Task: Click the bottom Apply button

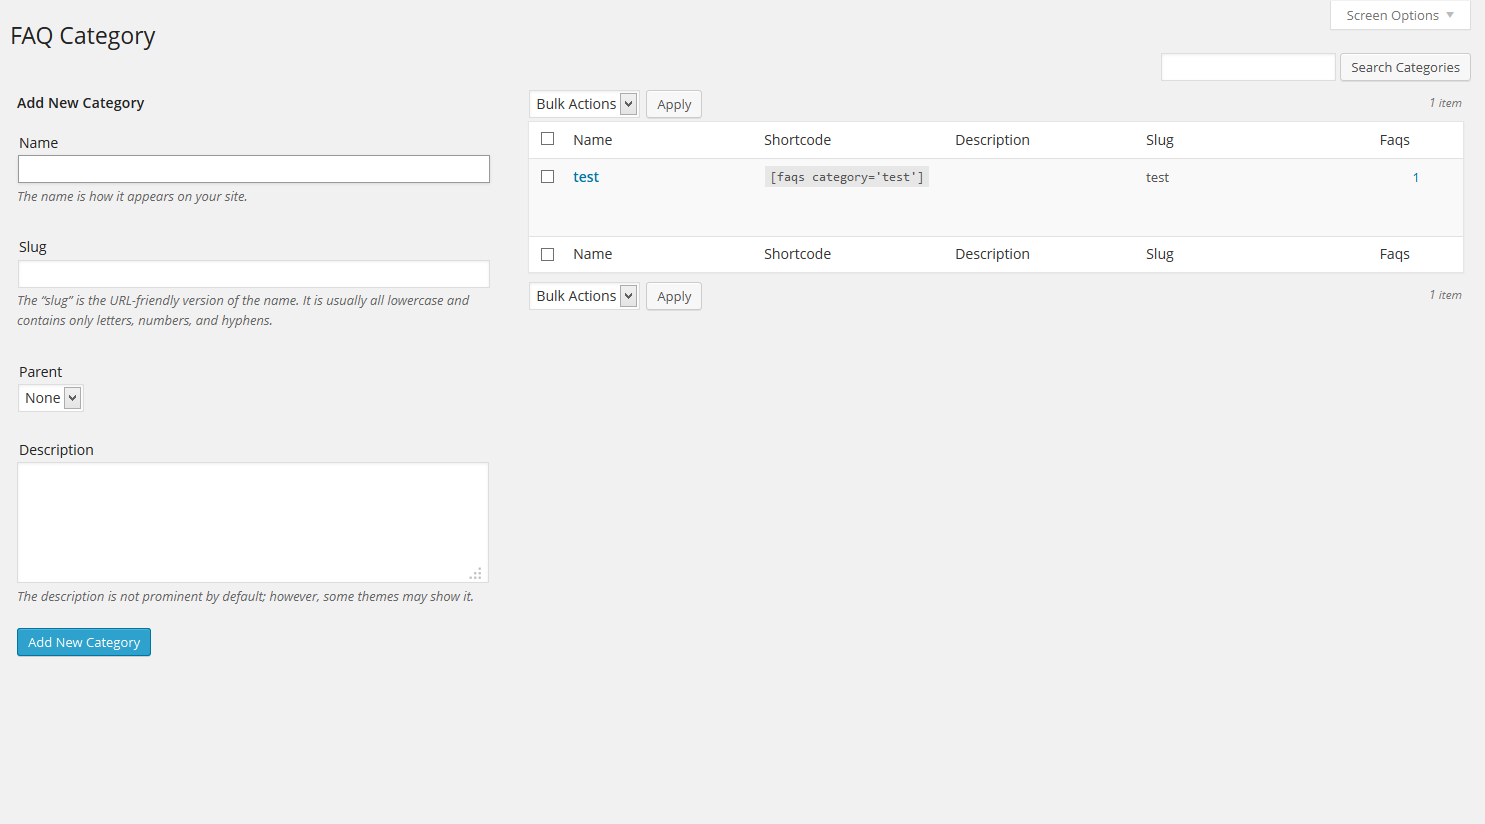Action: [673, 295]
